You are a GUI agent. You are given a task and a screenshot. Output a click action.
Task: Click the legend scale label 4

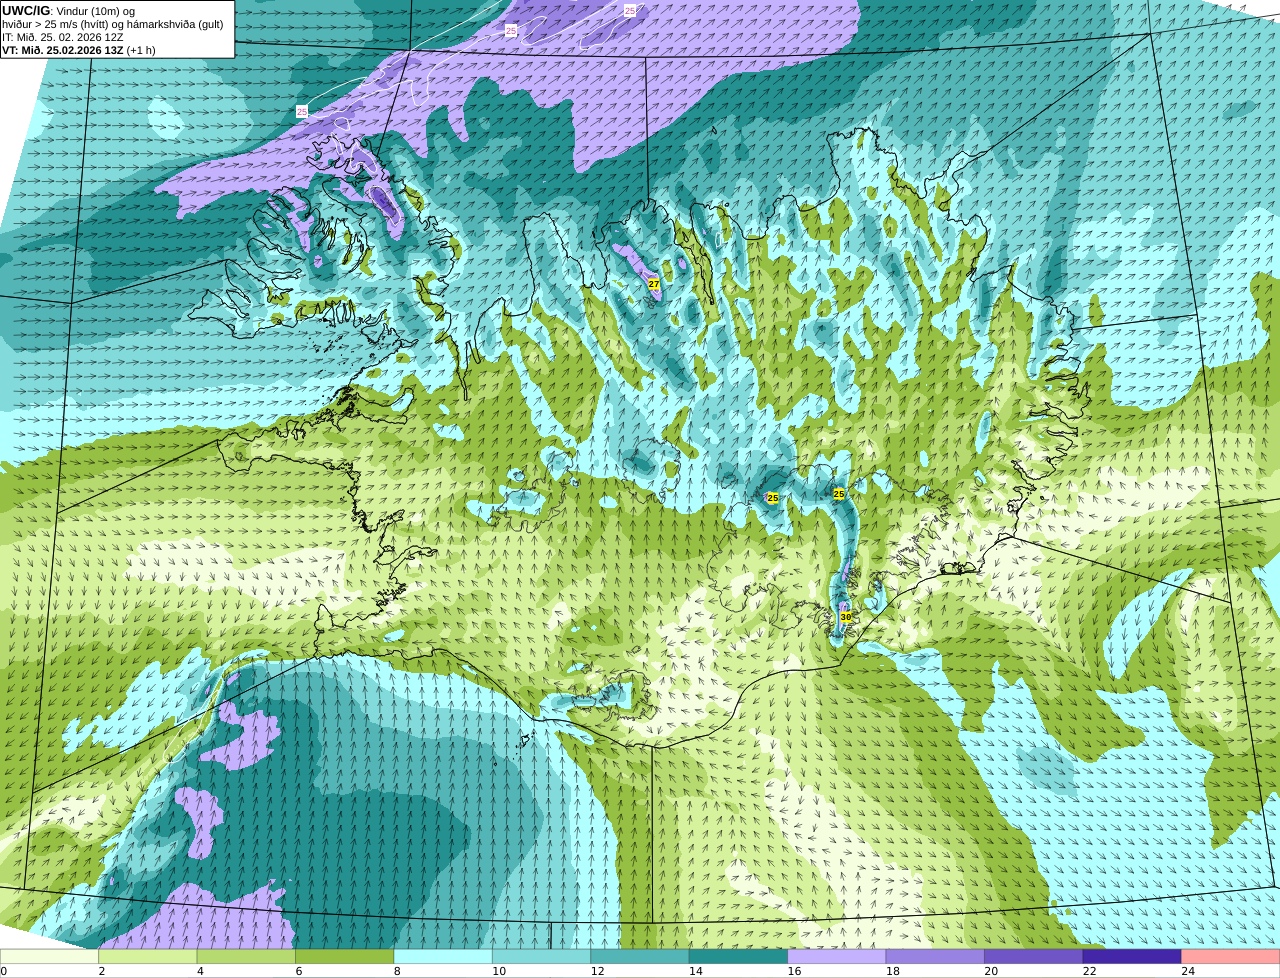tap(200, 971)
